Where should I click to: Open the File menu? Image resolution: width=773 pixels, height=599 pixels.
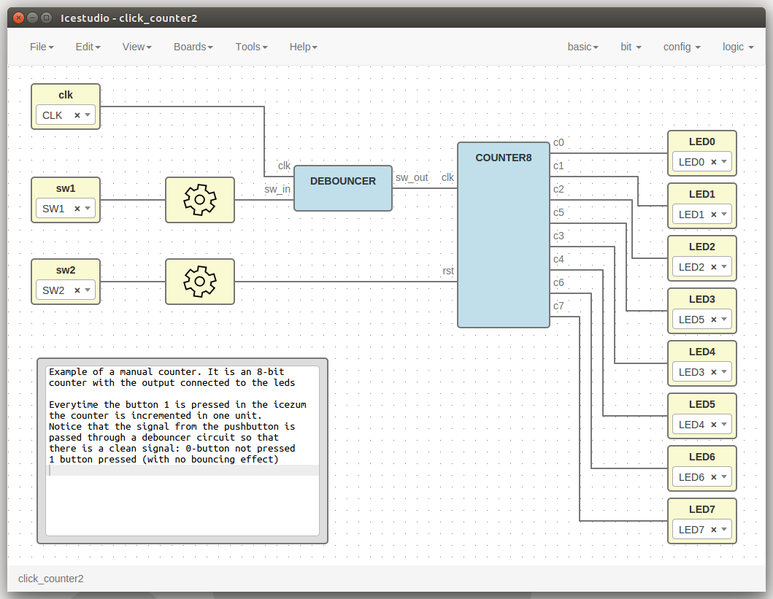coord(41,47)
